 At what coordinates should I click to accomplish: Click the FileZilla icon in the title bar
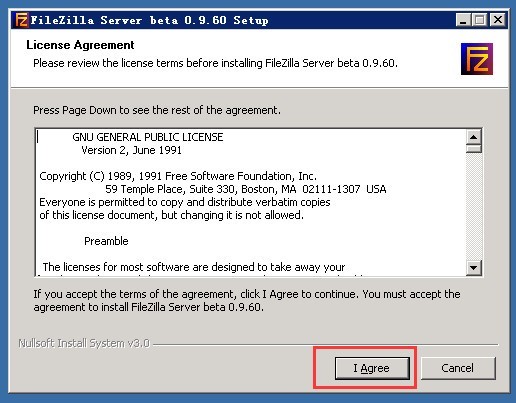(x=21, y=20)
